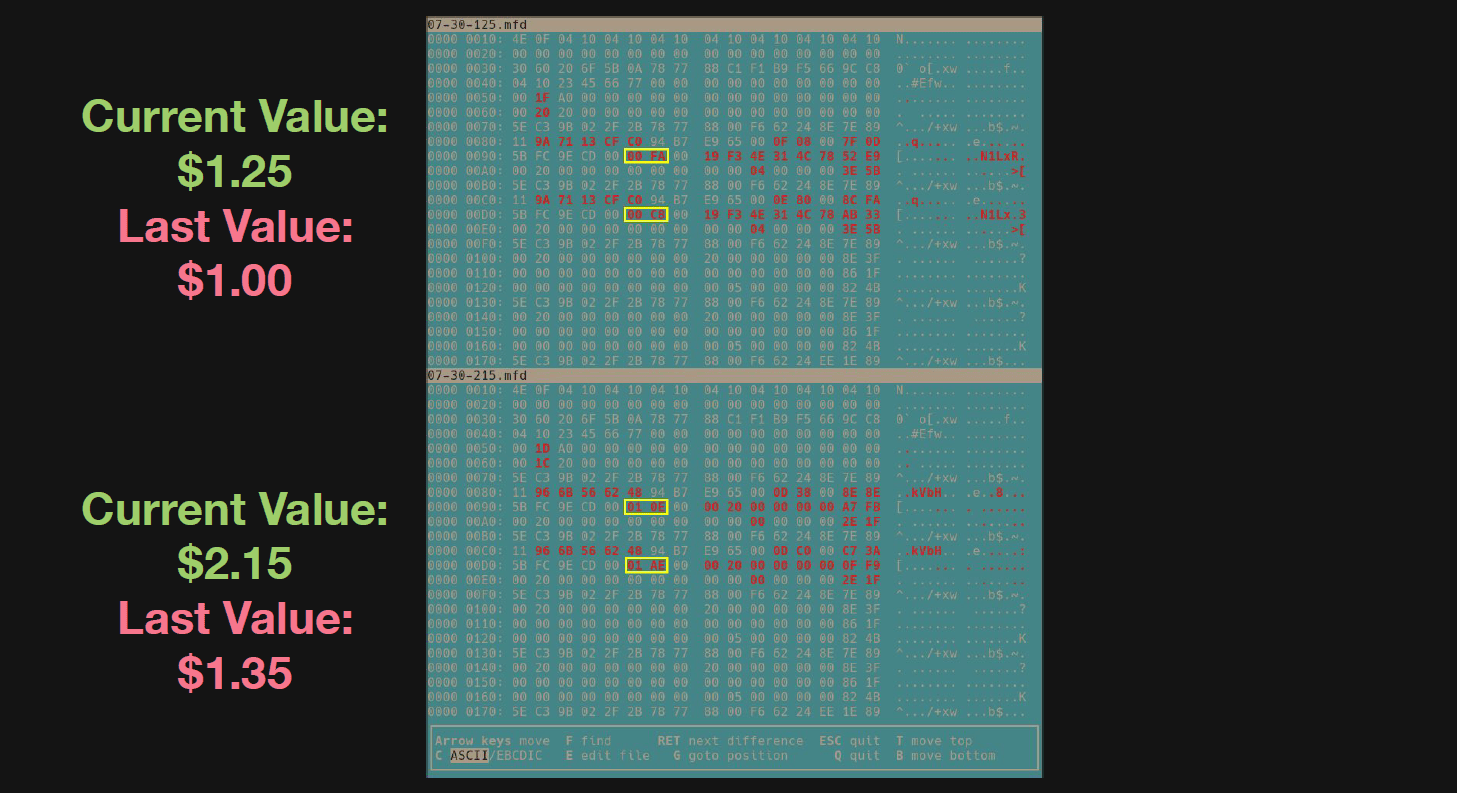The height and width of the screenshot is (793, 1457).
Task: Click red bytes '0E 80' in top pane
Action: pyautogui.click(x=792, y=199)
